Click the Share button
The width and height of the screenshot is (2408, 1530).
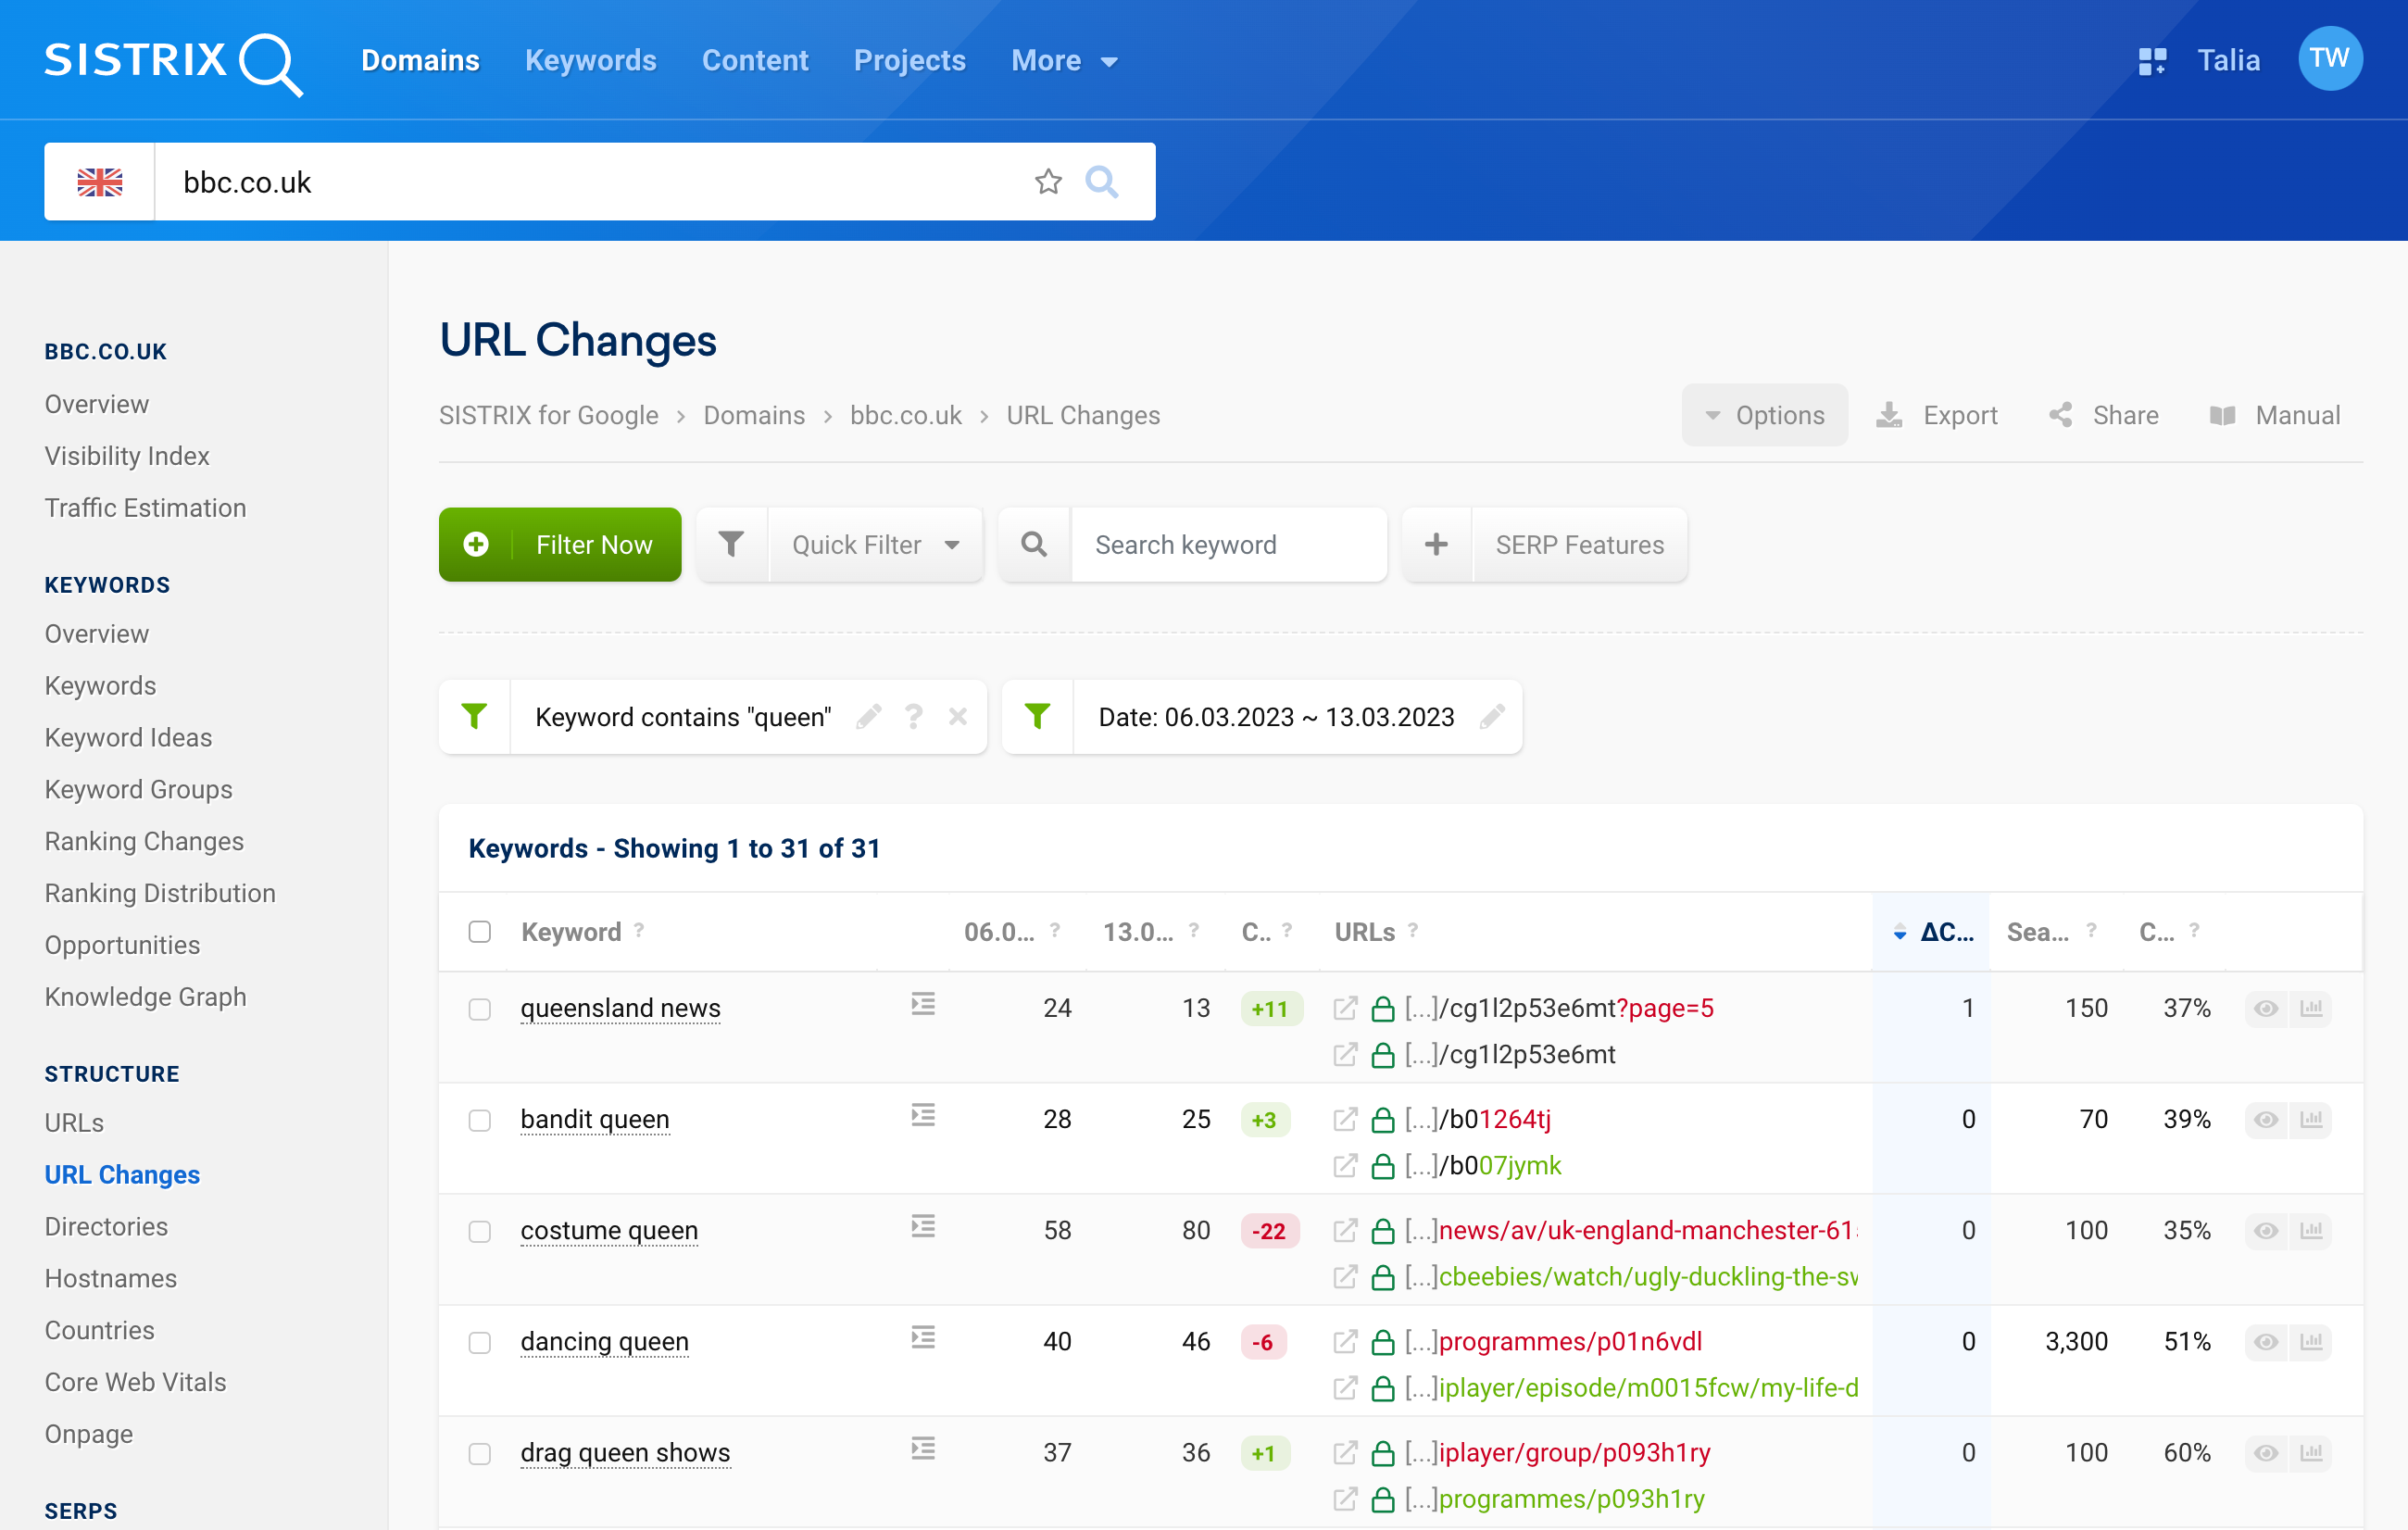click(x=2103, y=415)
